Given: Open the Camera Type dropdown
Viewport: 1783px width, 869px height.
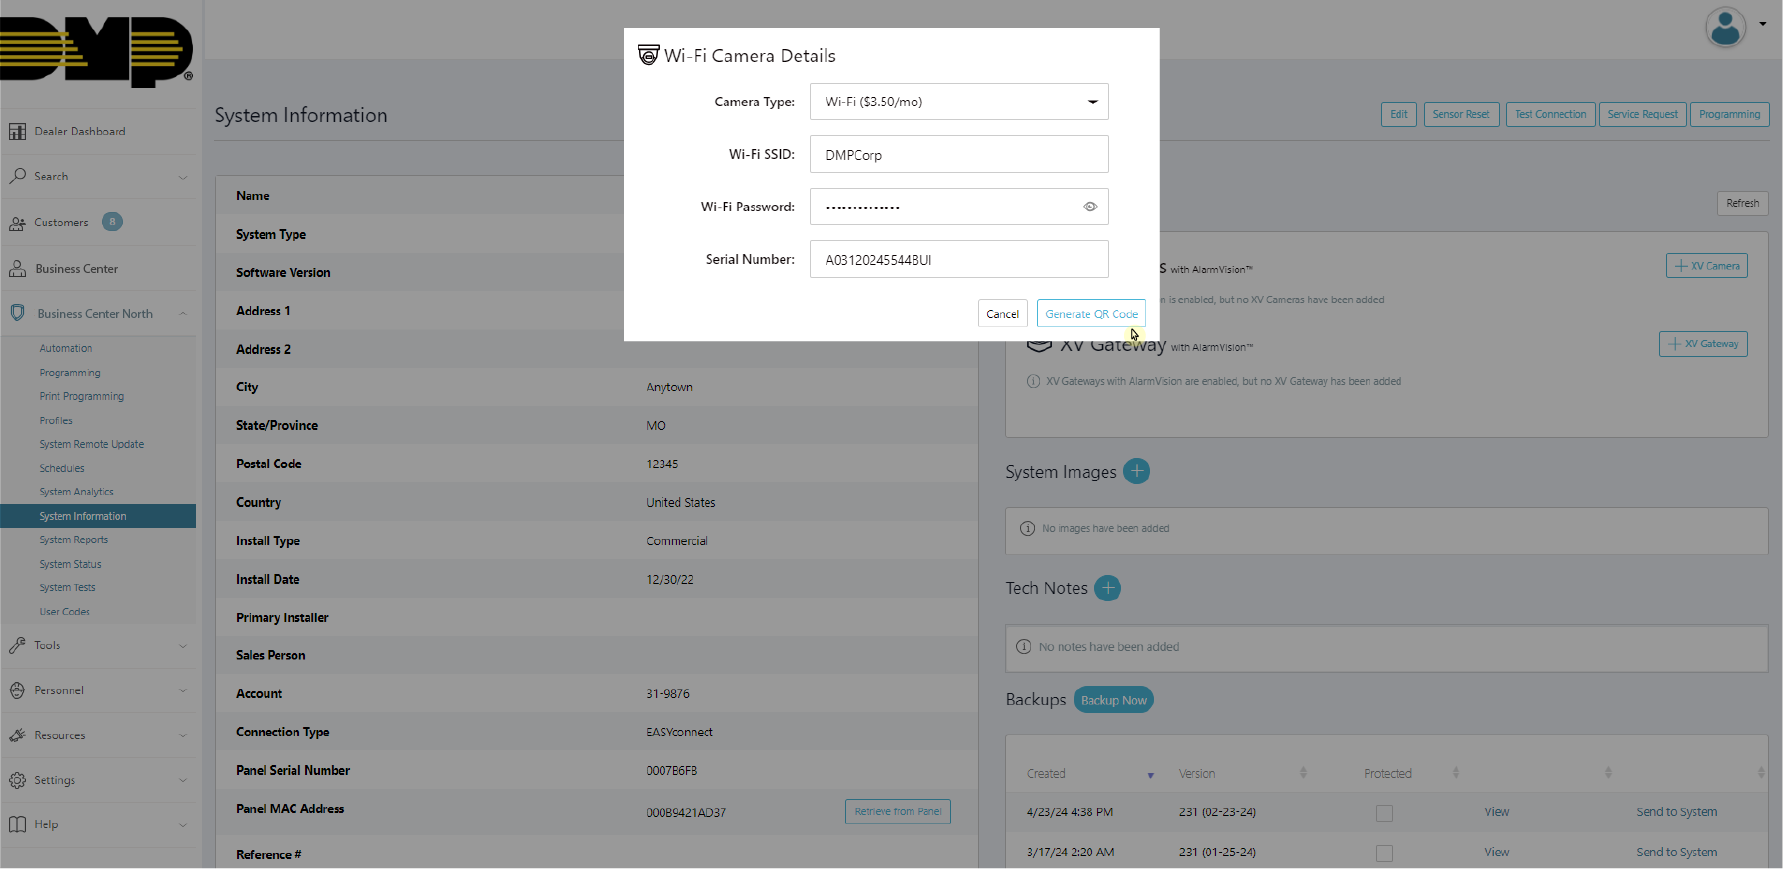Looking at the screenshot, I should tap(958, 102).
